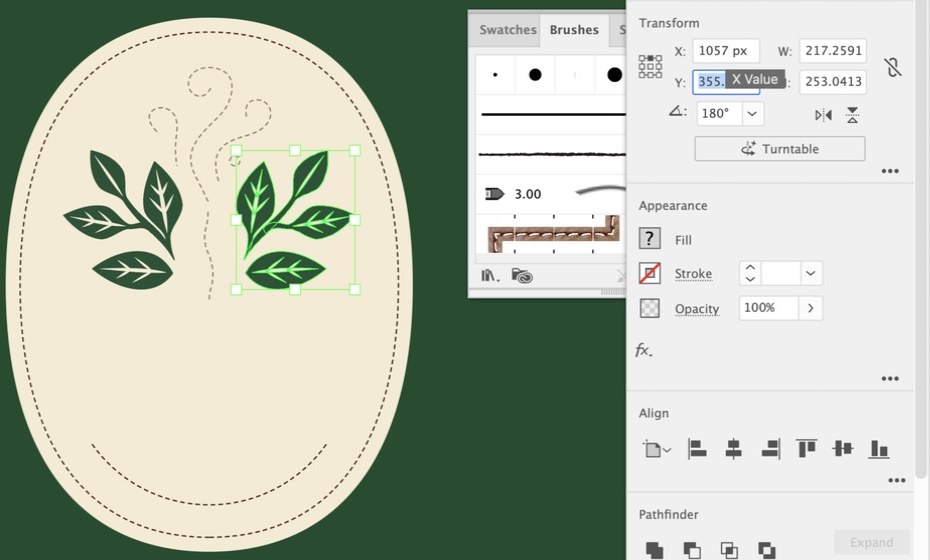Open more options in the Transform section
The image size is (930, 560).
point(890,171)
